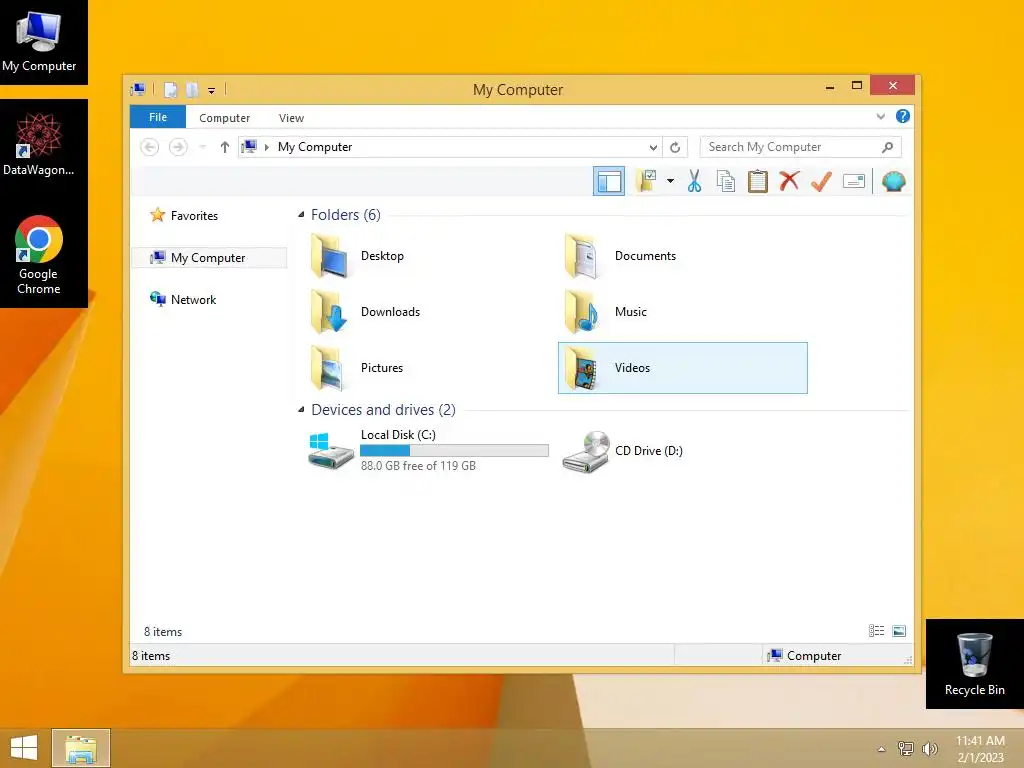This screenshot has width=1024, height=768.
Task: Click File Explorer taskbar button
Action: (81, 748)
